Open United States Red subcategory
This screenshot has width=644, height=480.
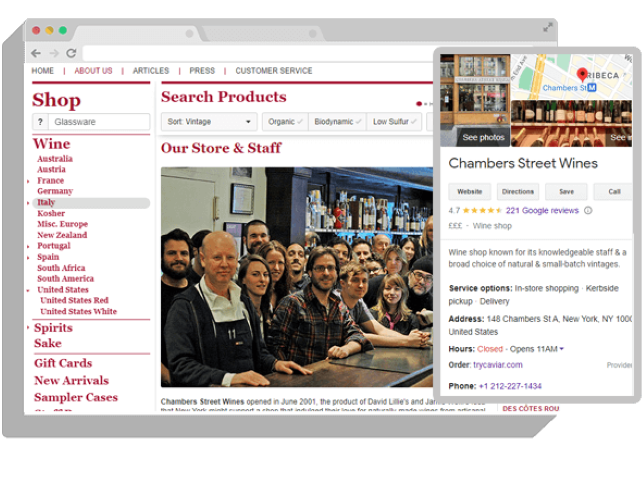(74, 301)
